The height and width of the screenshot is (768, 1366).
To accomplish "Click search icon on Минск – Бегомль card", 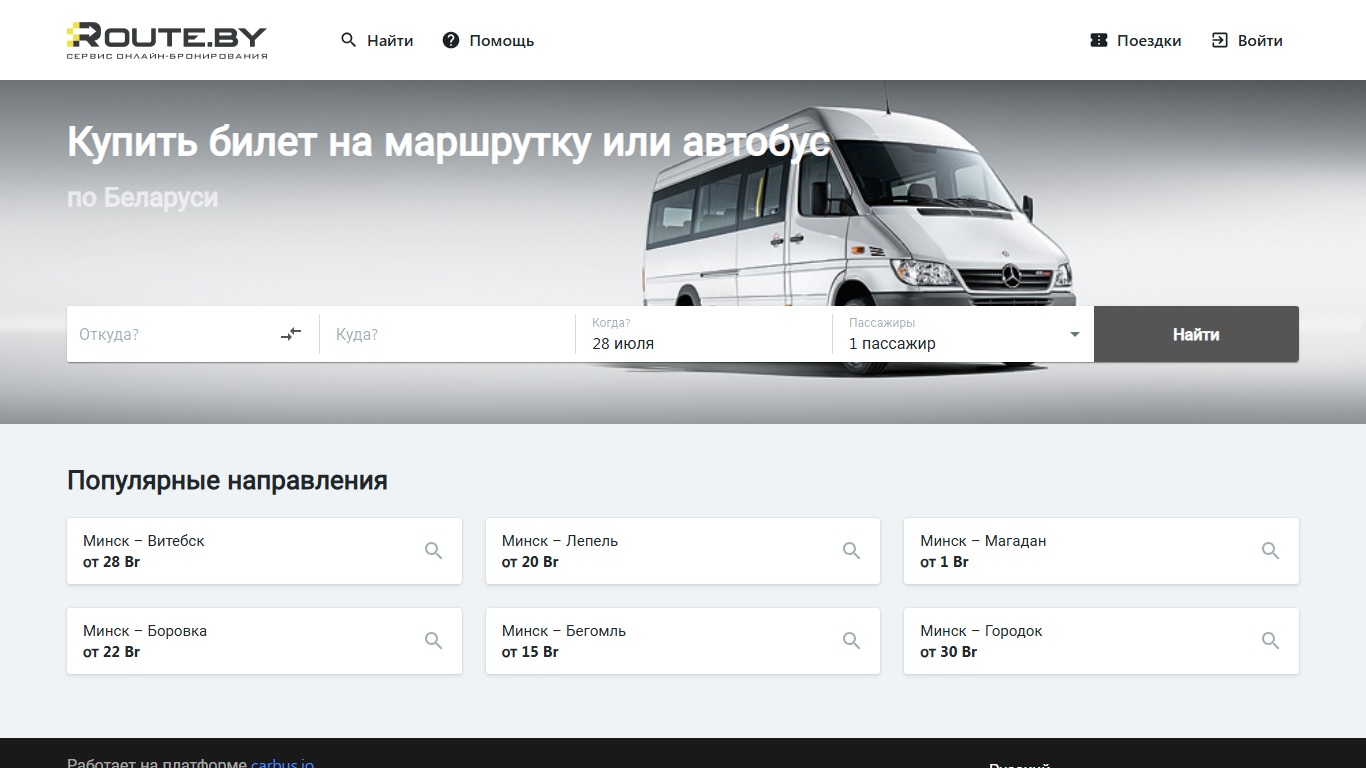I will pyautogui.click(x=851, y=640).
